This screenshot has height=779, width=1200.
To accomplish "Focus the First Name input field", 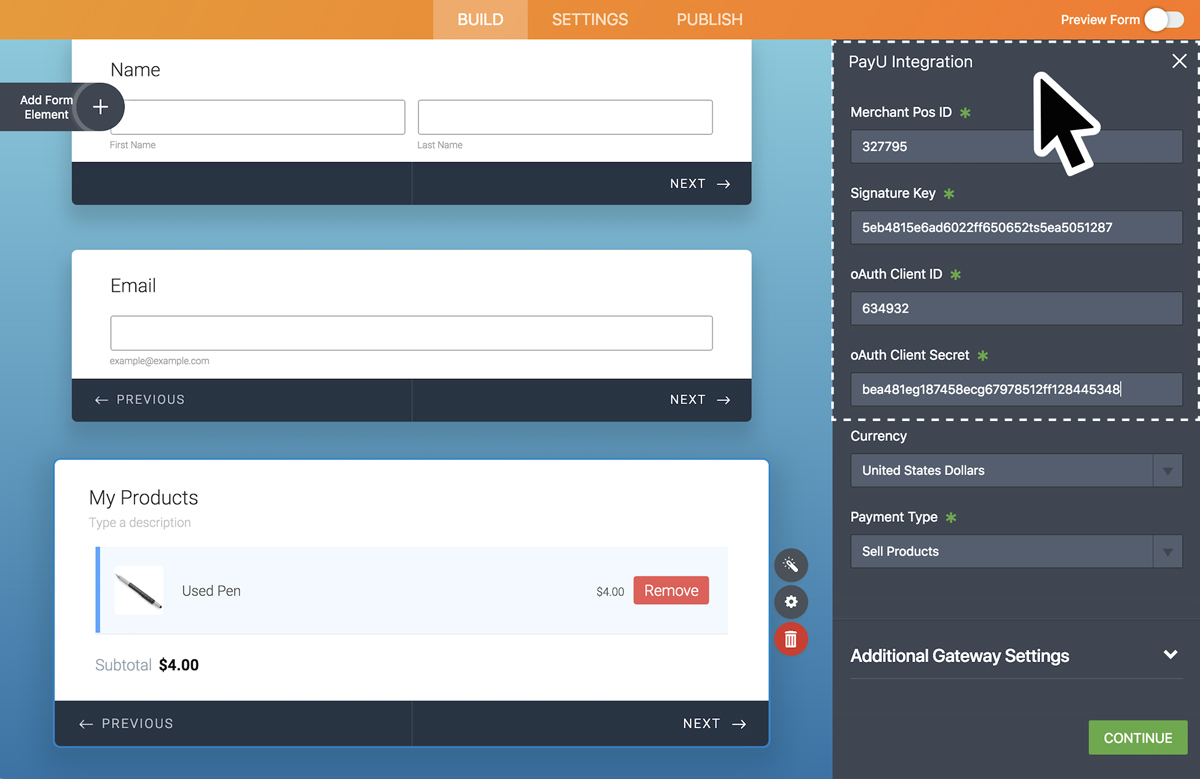I will point(258,117).
